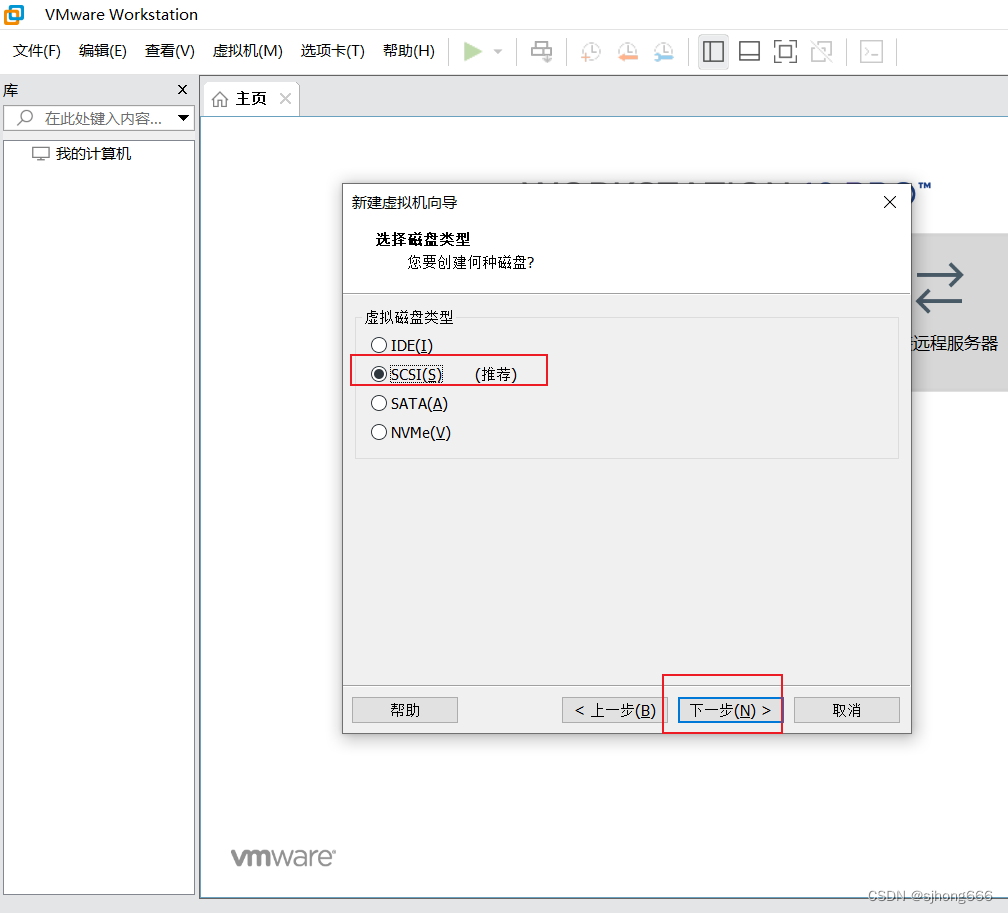Click the remote server arrows icon
Screen dimensions: 1008x913
939,288
